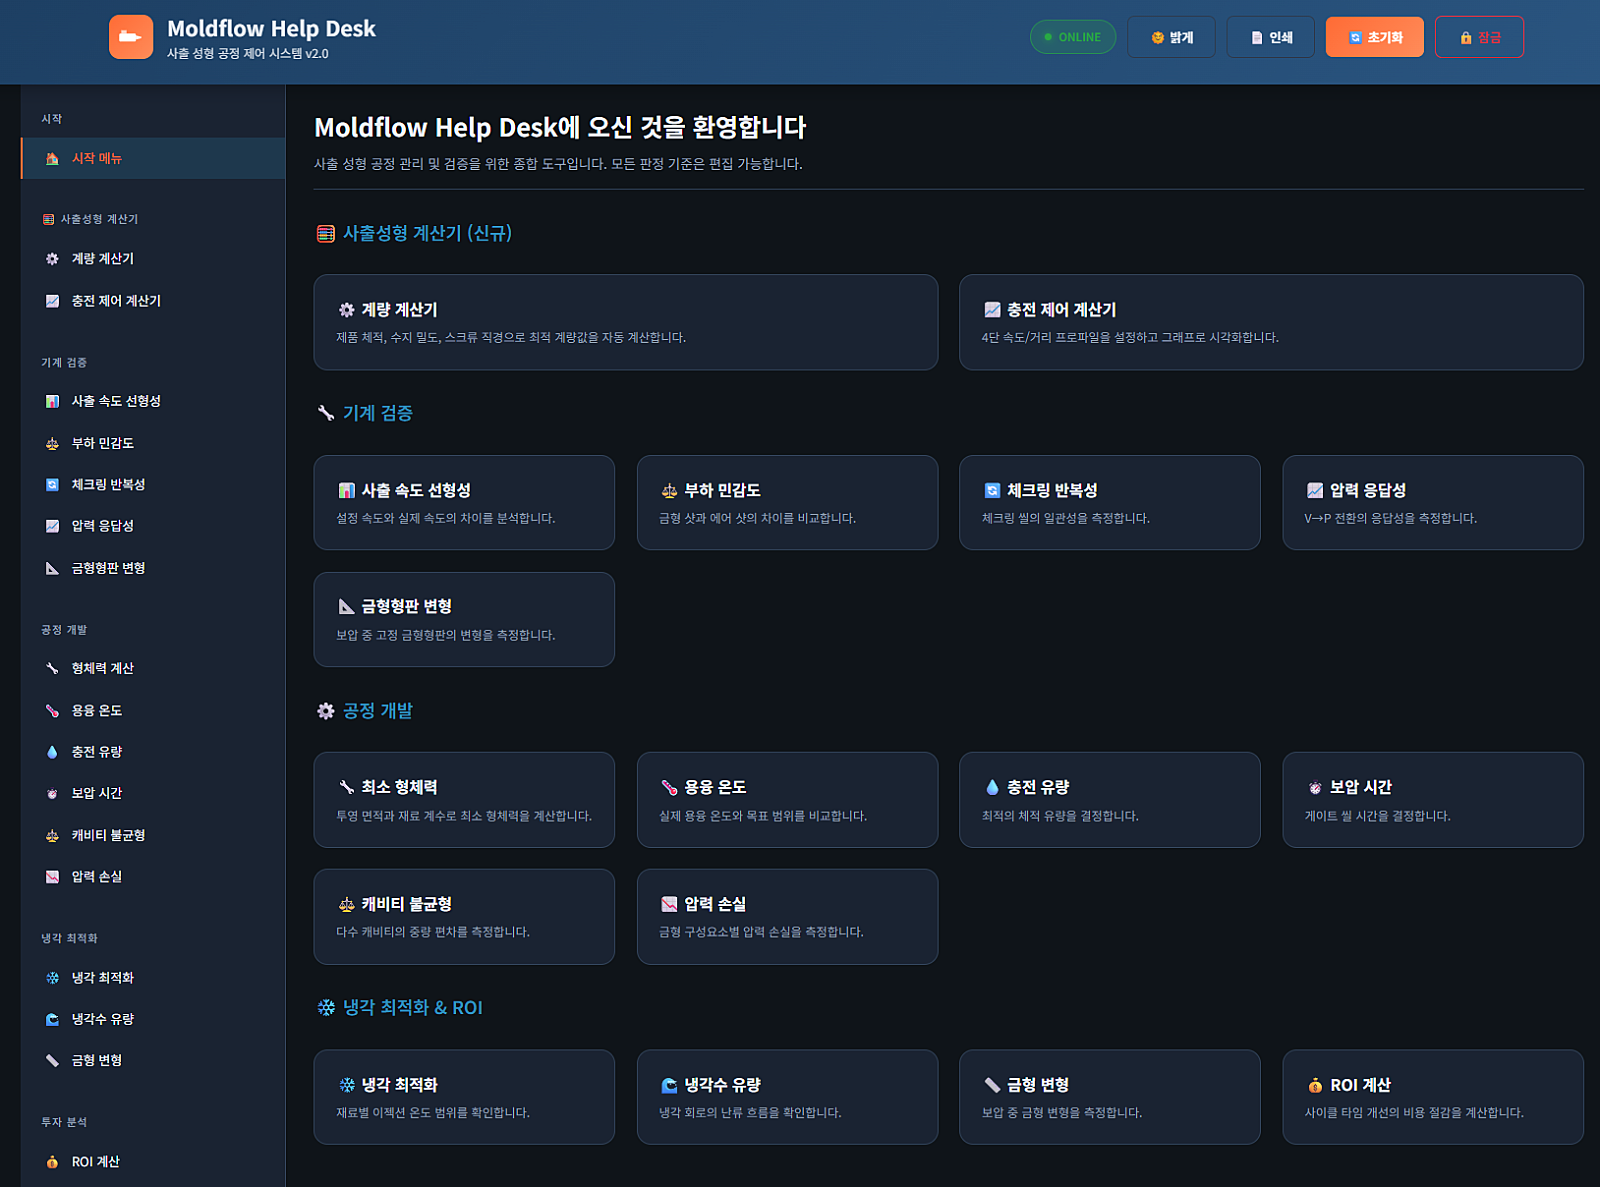Viewport: 1600px width, 1187px height.
Task: Click the thermometer icon beside sidebar 용융 온도
Action: click(x=52, y=710)
